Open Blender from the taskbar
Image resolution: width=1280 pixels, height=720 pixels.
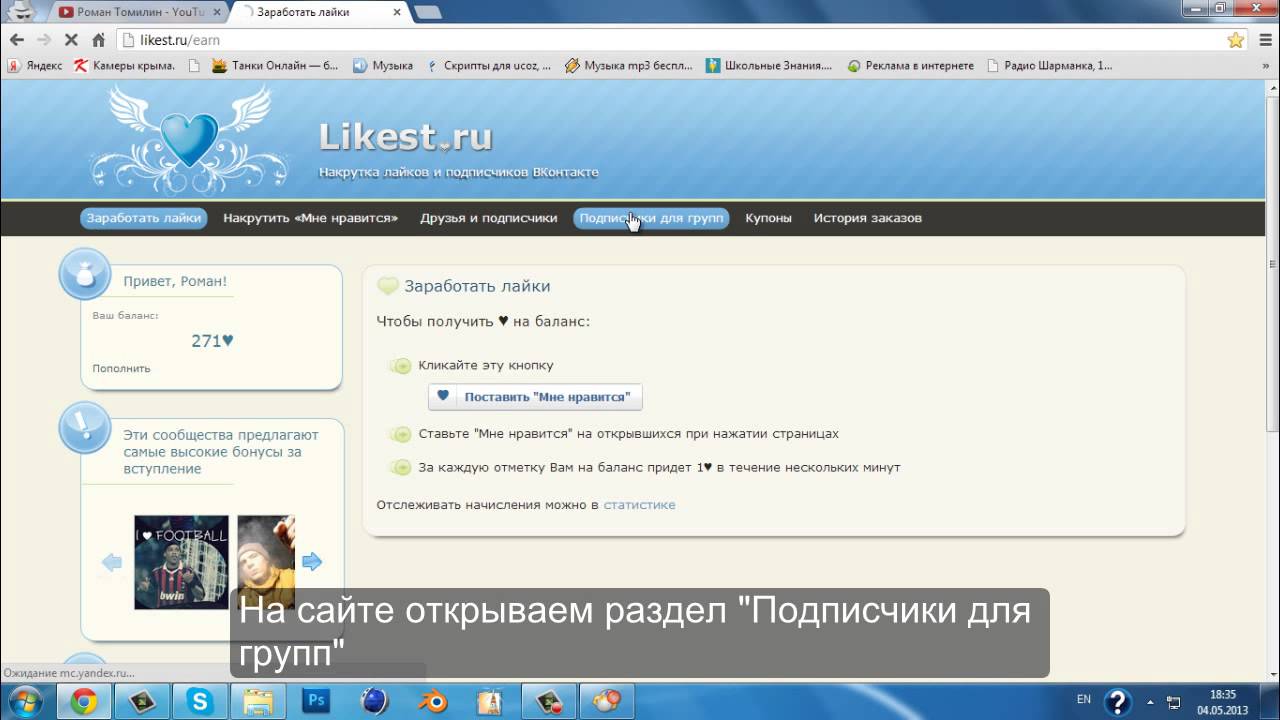[x=431, y=701]
